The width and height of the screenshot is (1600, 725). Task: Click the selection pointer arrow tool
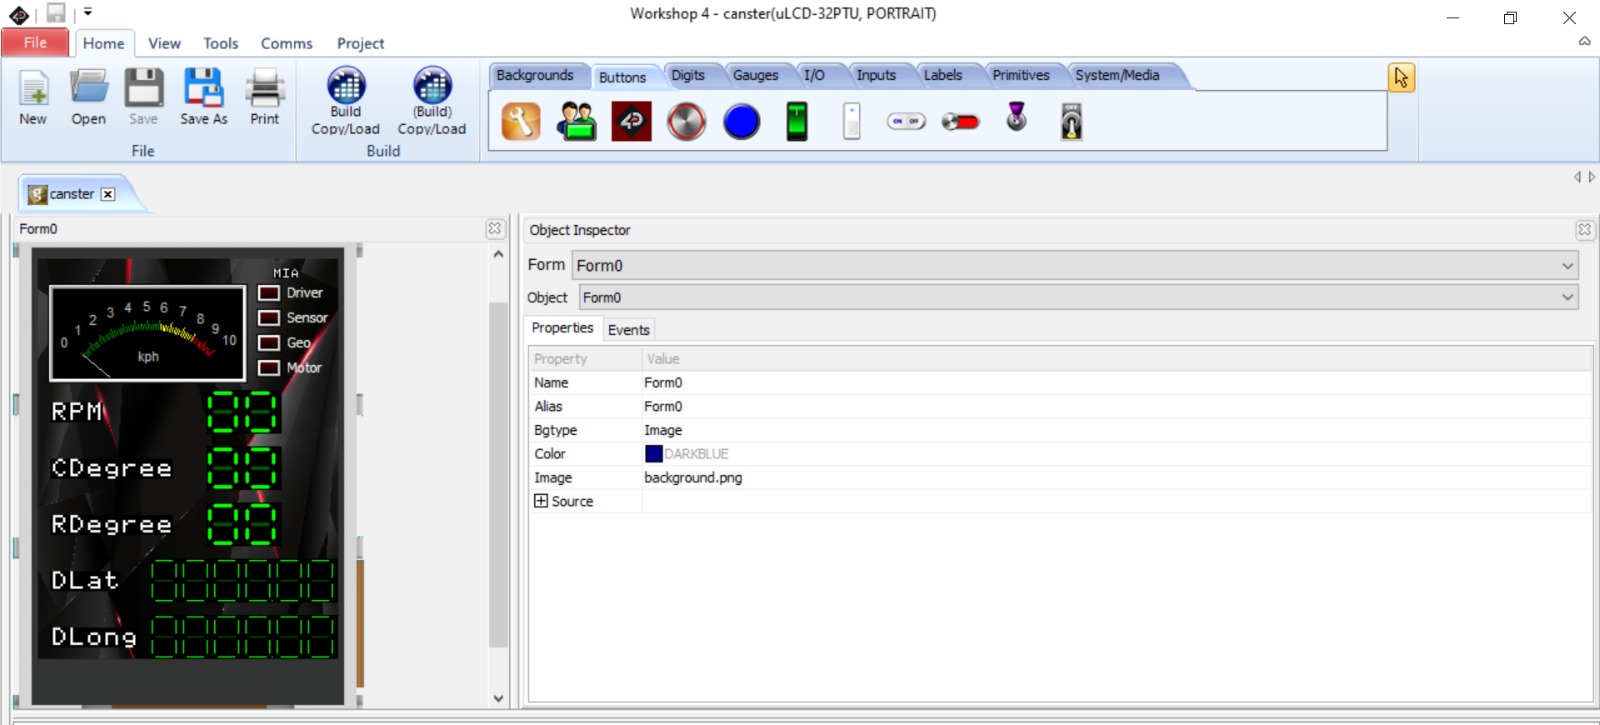click(x=1401, y=77)
